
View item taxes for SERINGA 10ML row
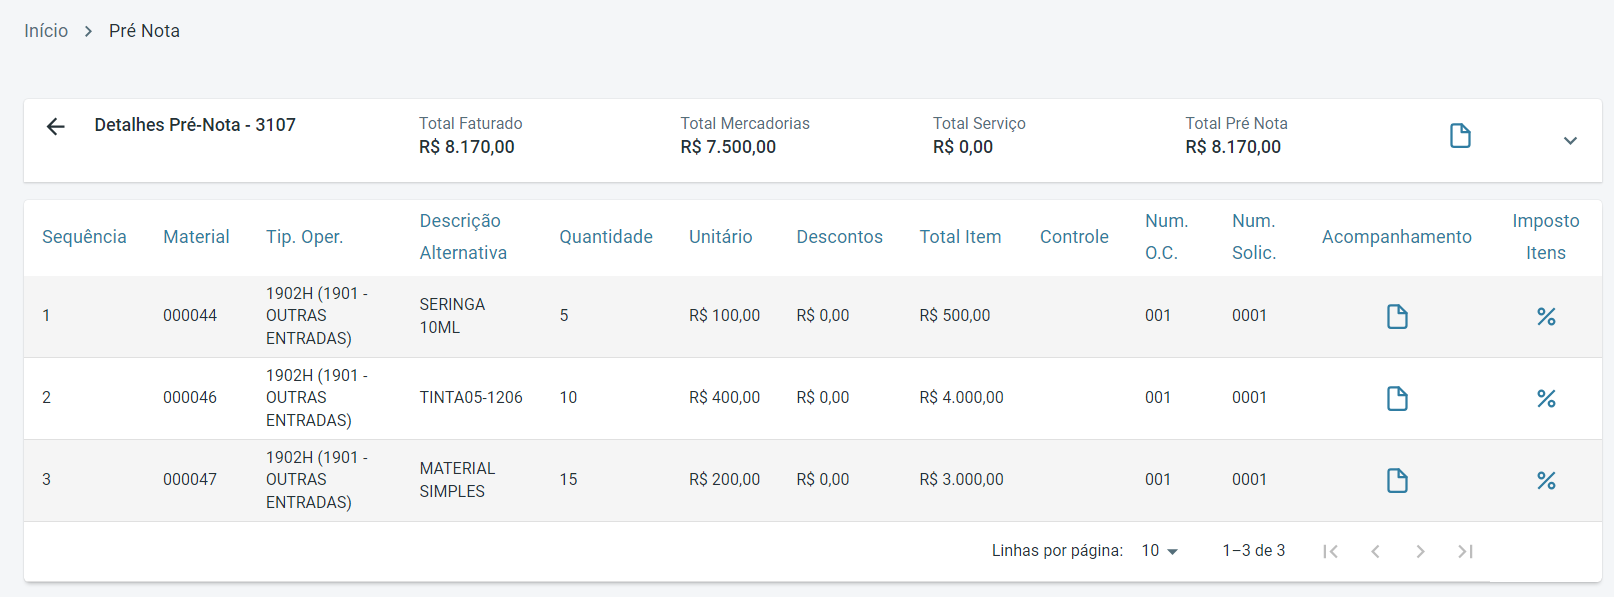tap(1546, 317)
